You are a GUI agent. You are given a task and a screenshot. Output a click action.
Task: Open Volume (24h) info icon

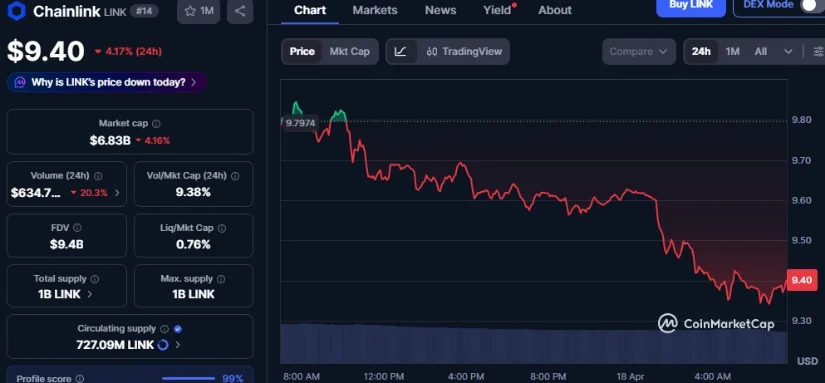tap(98, 176)
